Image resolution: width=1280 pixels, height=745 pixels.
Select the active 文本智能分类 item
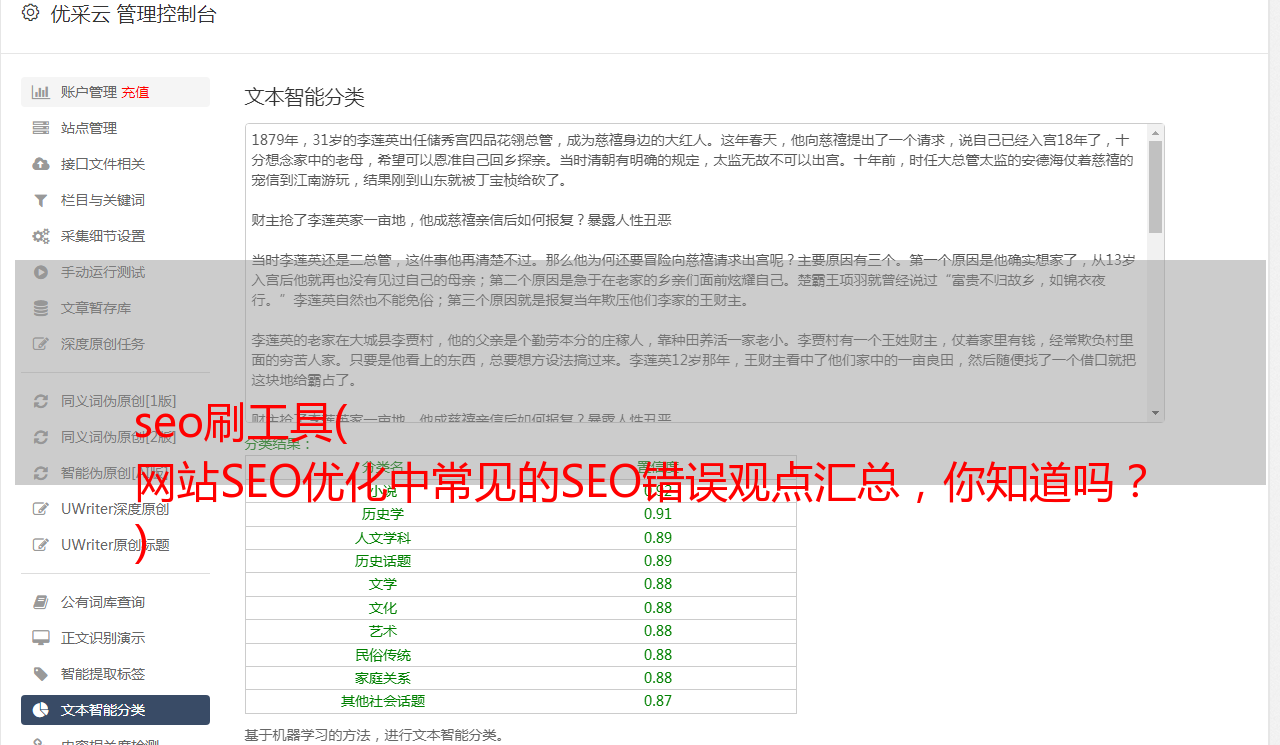pos(115,710)
